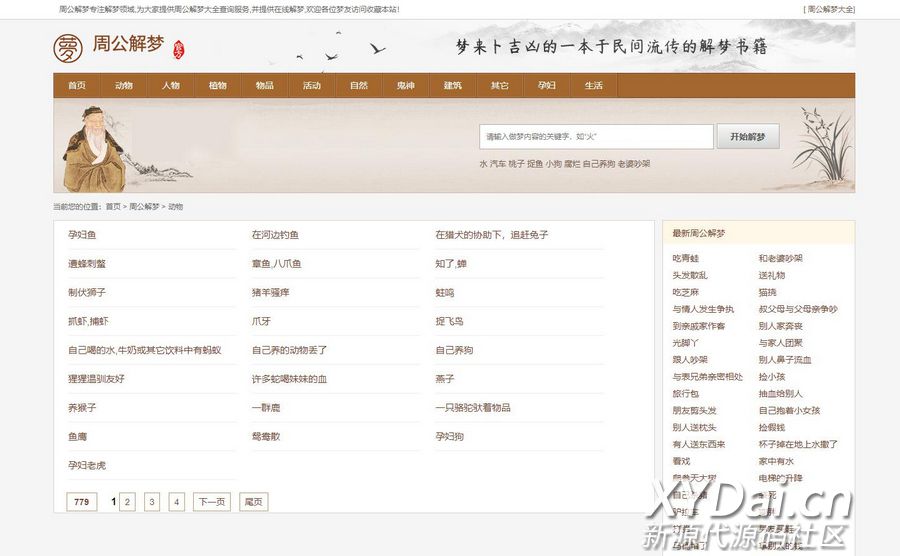Click the old sage portrait illustration

coord(97,148)
